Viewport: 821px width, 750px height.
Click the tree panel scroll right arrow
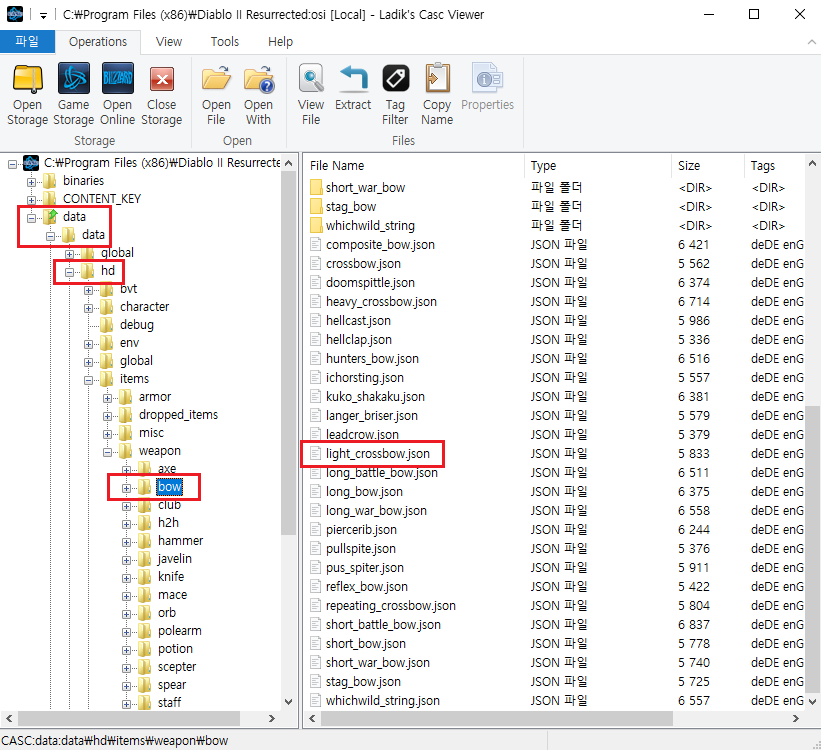pos(271,719)
